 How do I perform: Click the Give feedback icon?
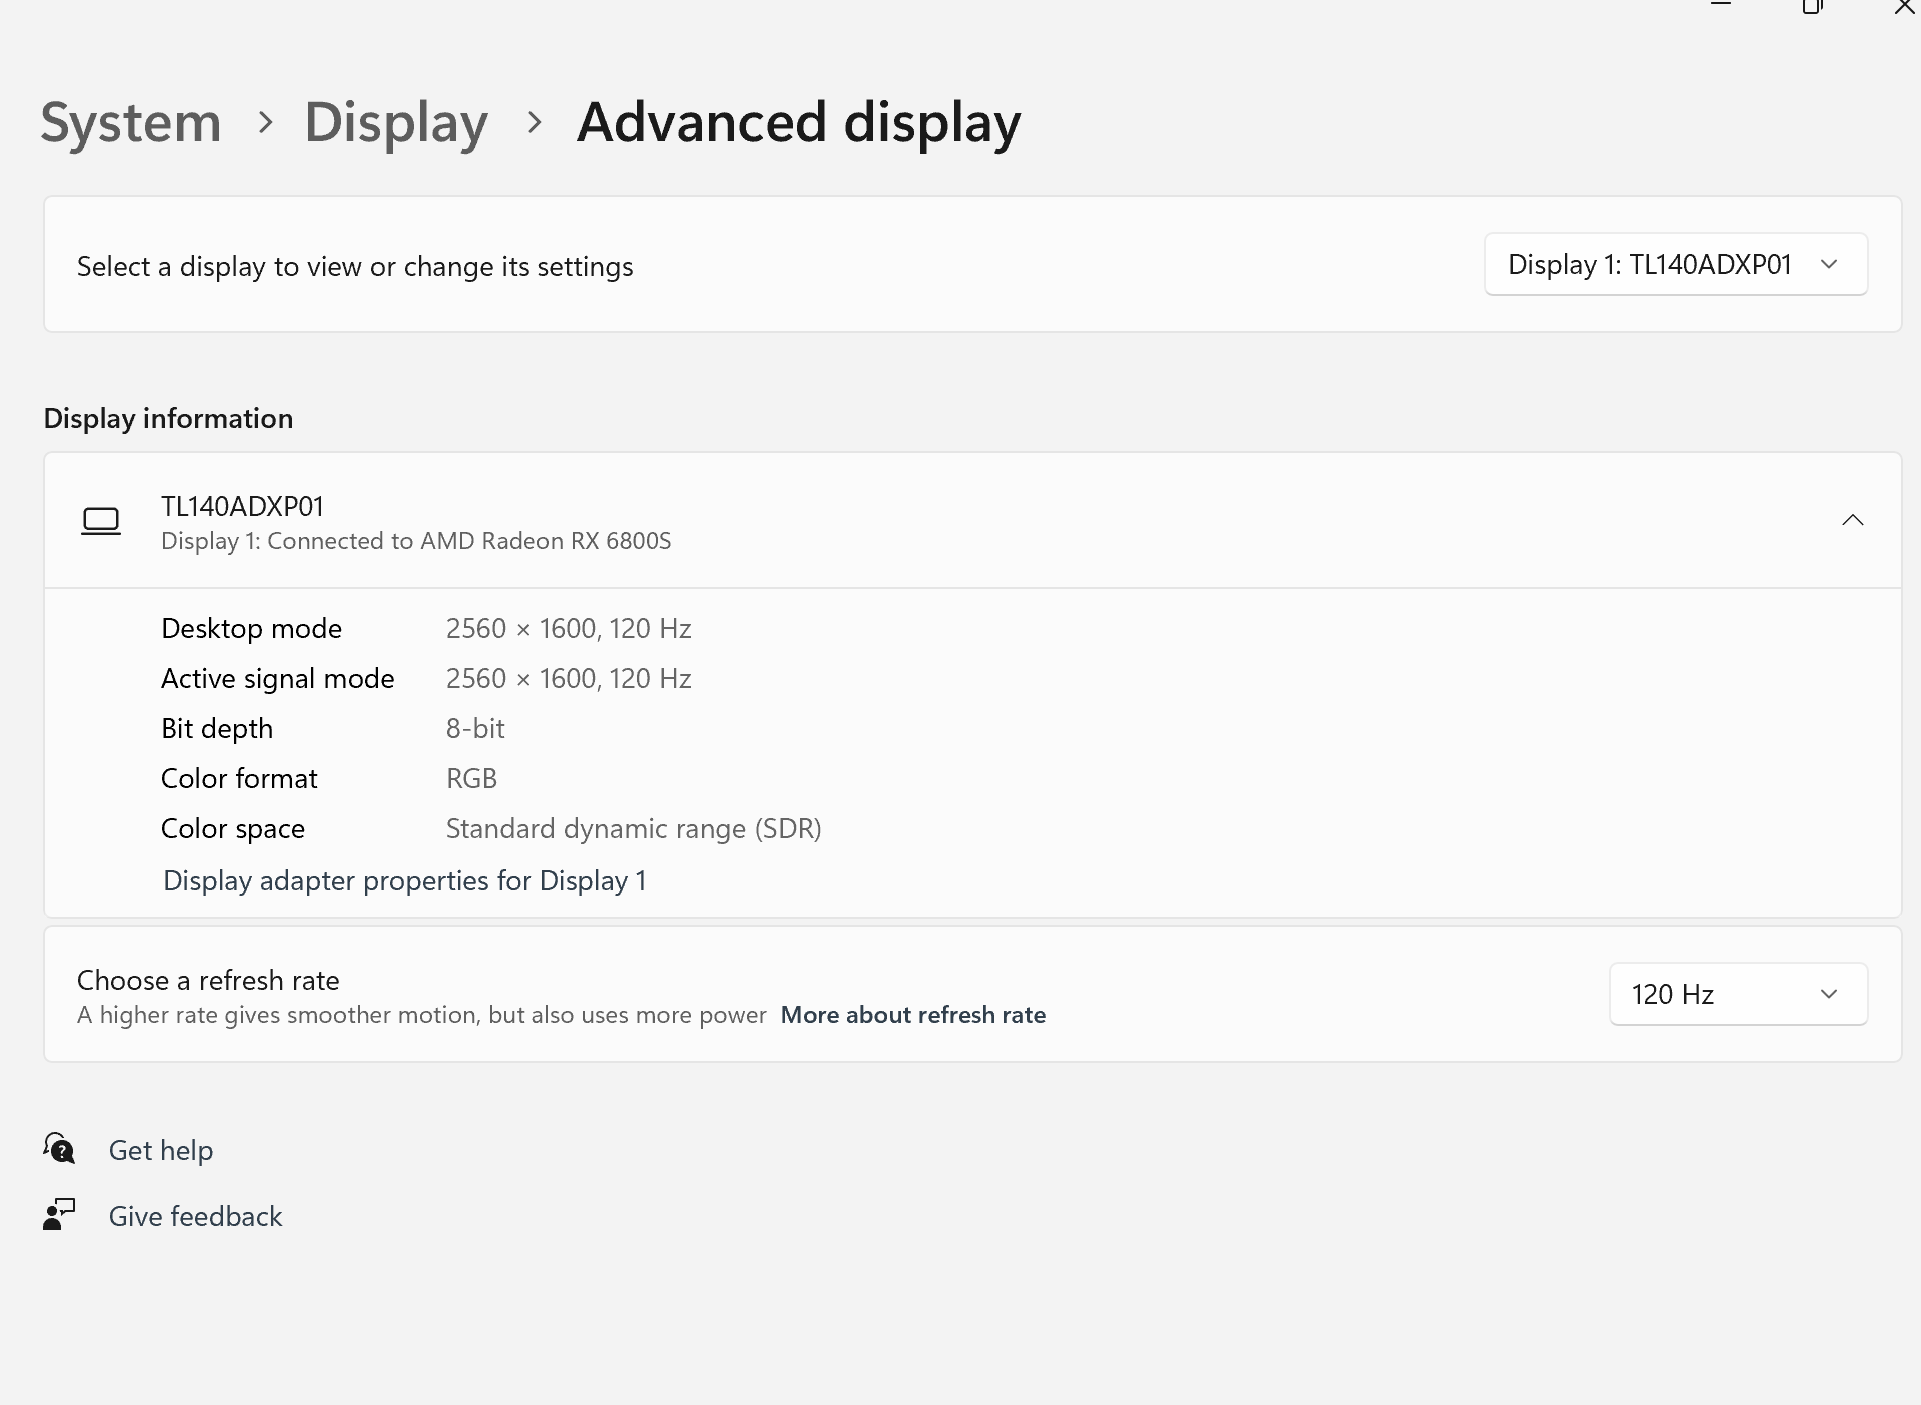(59, 1214)
